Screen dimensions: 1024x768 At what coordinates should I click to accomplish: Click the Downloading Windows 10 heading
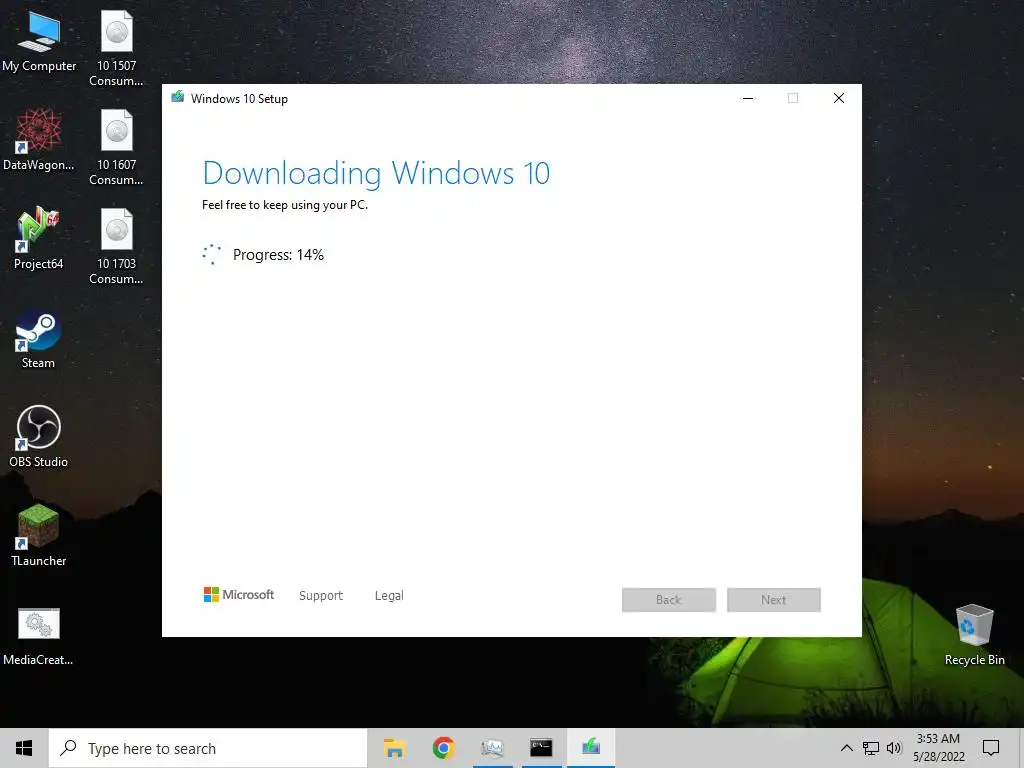click(376, 173)
